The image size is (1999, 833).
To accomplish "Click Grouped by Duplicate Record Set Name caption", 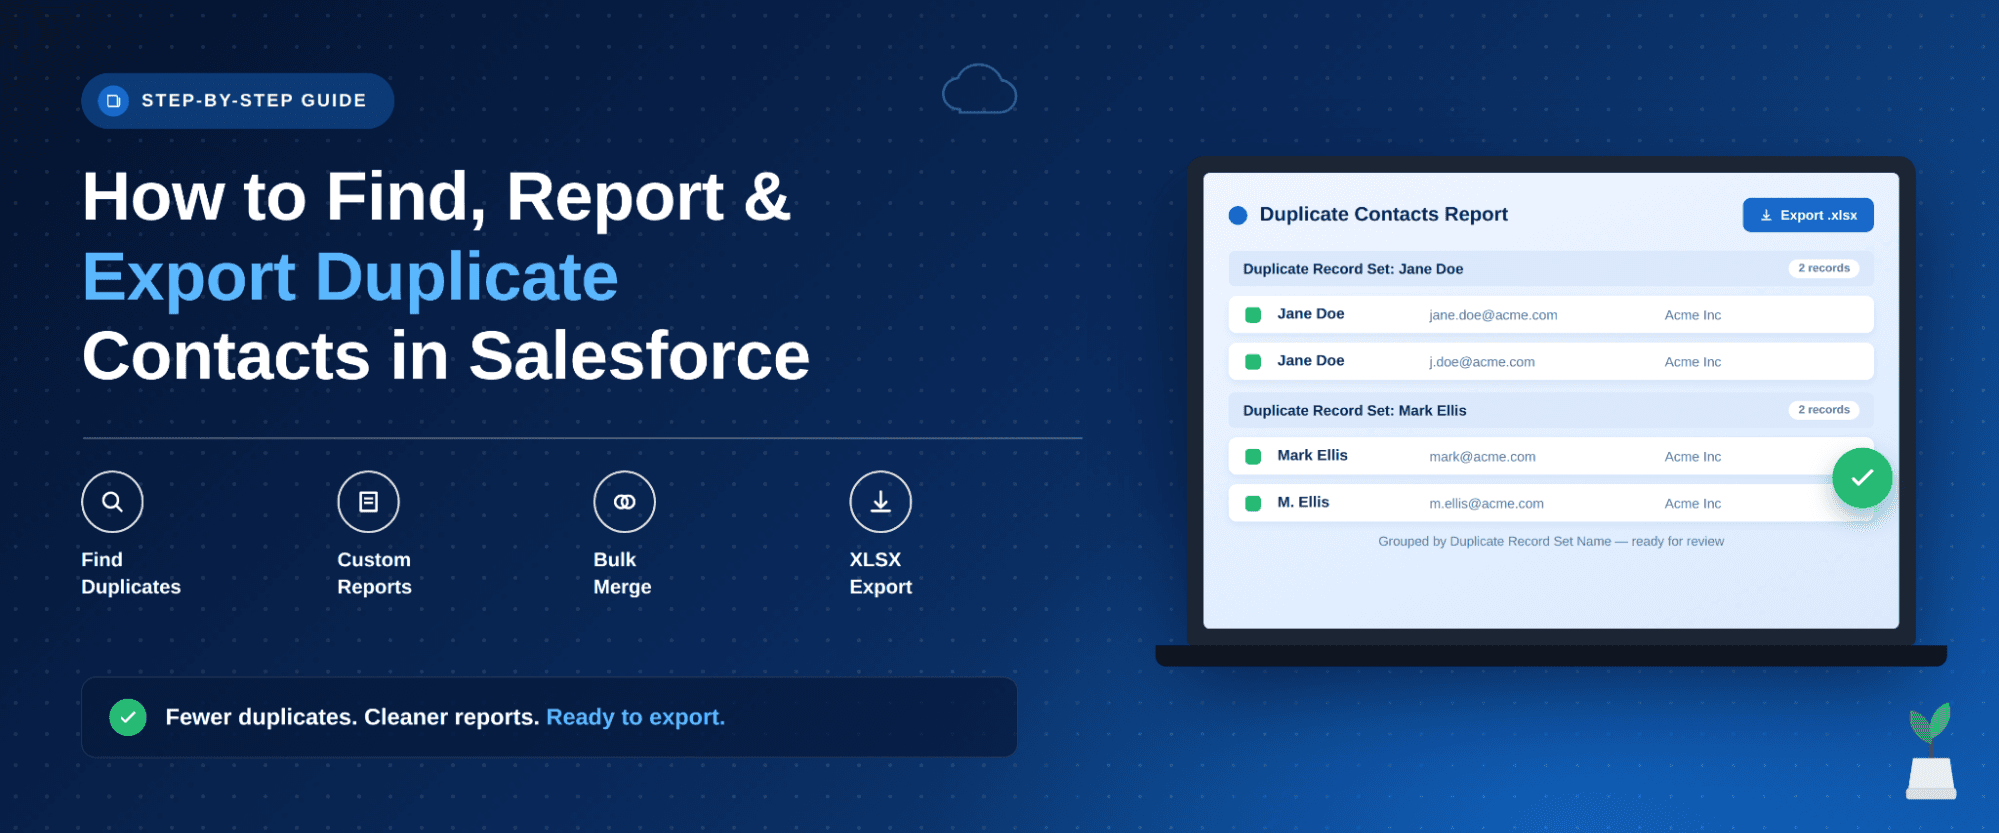I will 1551,542.
